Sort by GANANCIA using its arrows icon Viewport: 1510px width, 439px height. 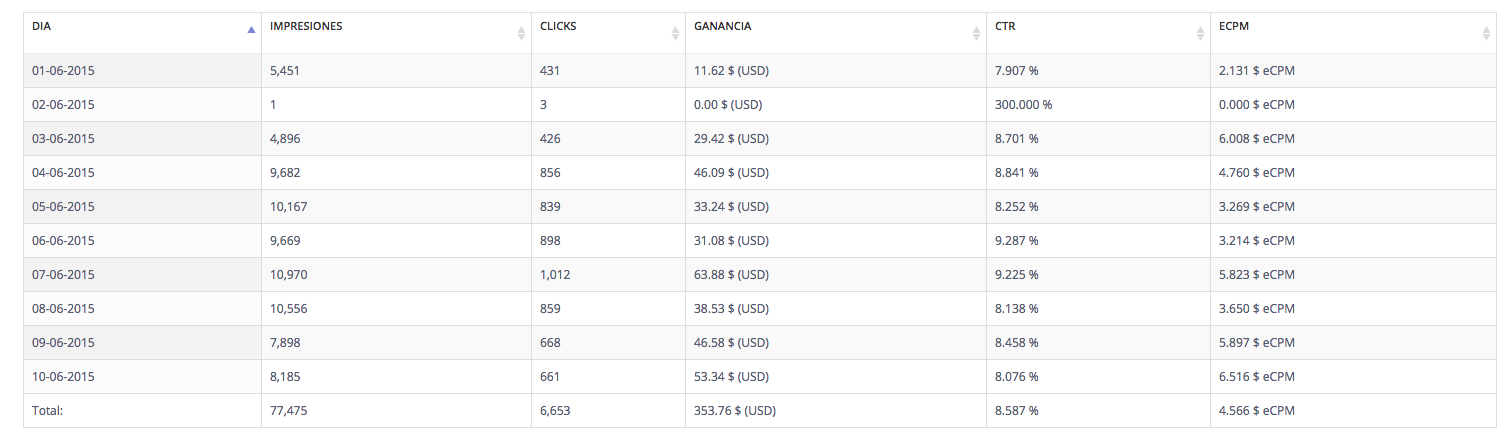976,33
